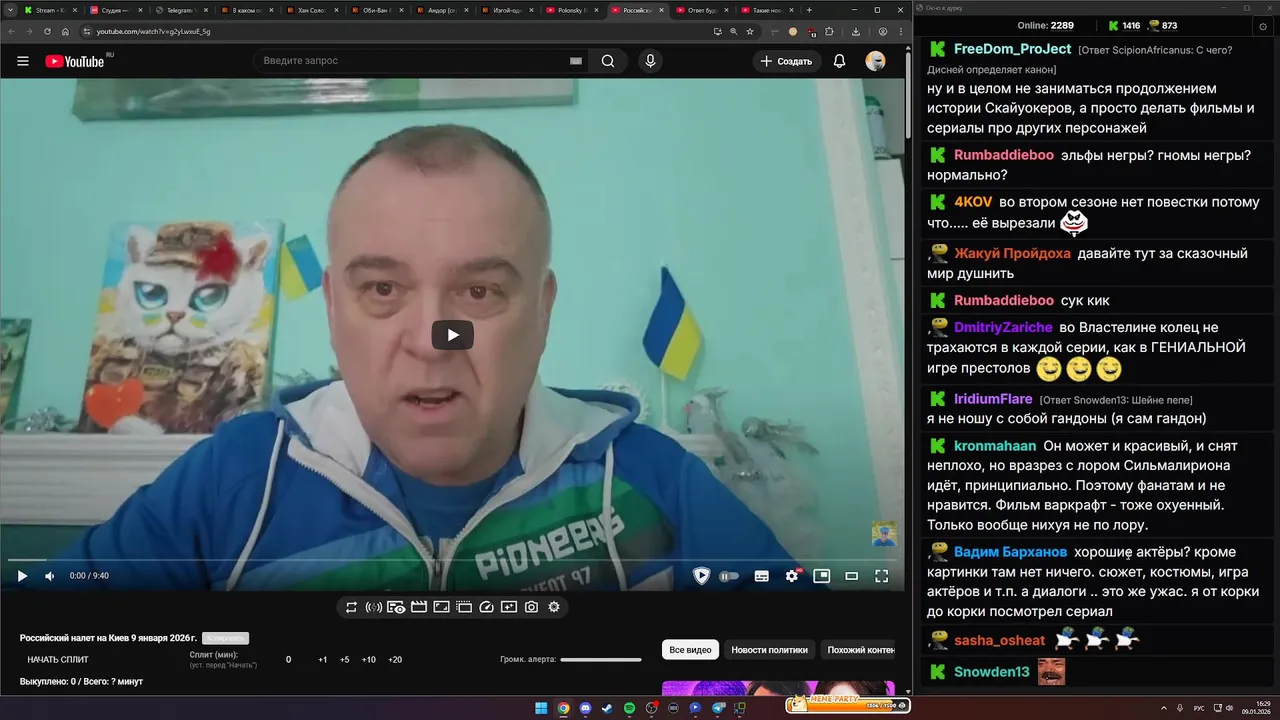1280x720 pixels.
Task: Switch to the 'Telegram' browser tab
Action: coord(180,10)
